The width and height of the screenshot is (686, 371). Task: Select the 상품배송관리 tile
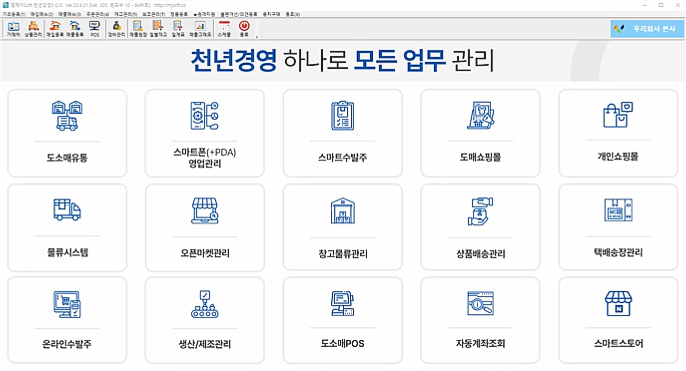pos(480,228)
